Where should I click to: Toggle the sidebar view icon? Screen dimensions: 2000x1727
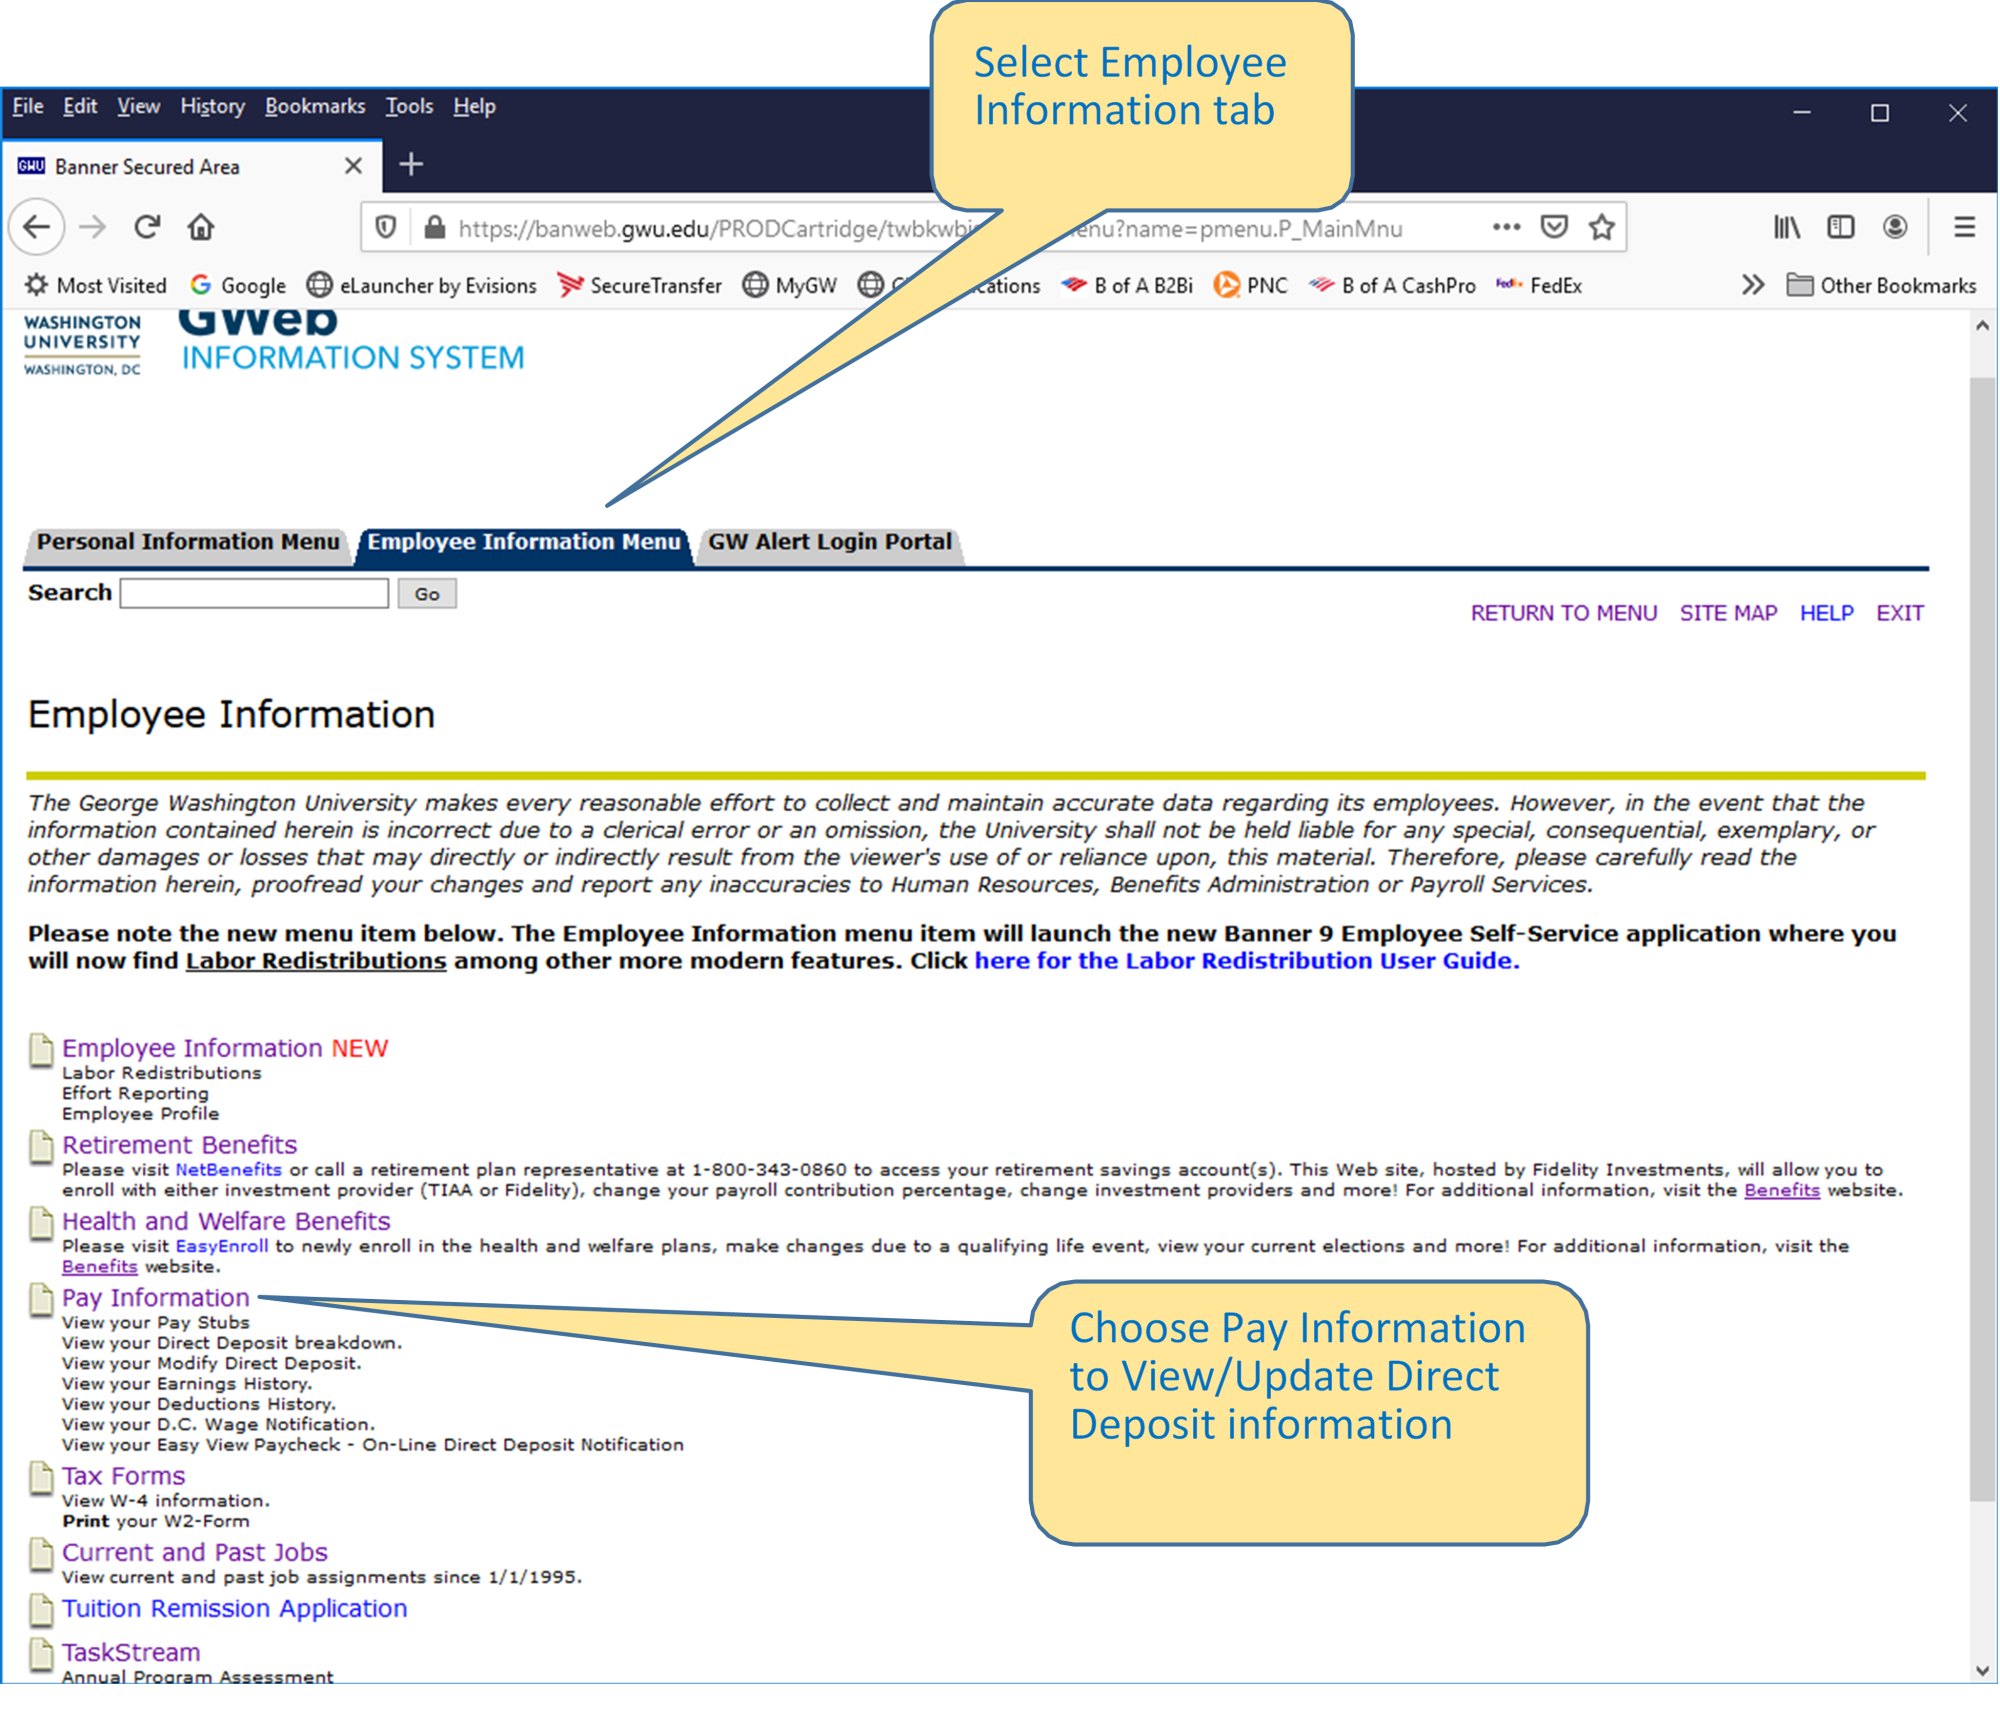(x=1840, y=227)
